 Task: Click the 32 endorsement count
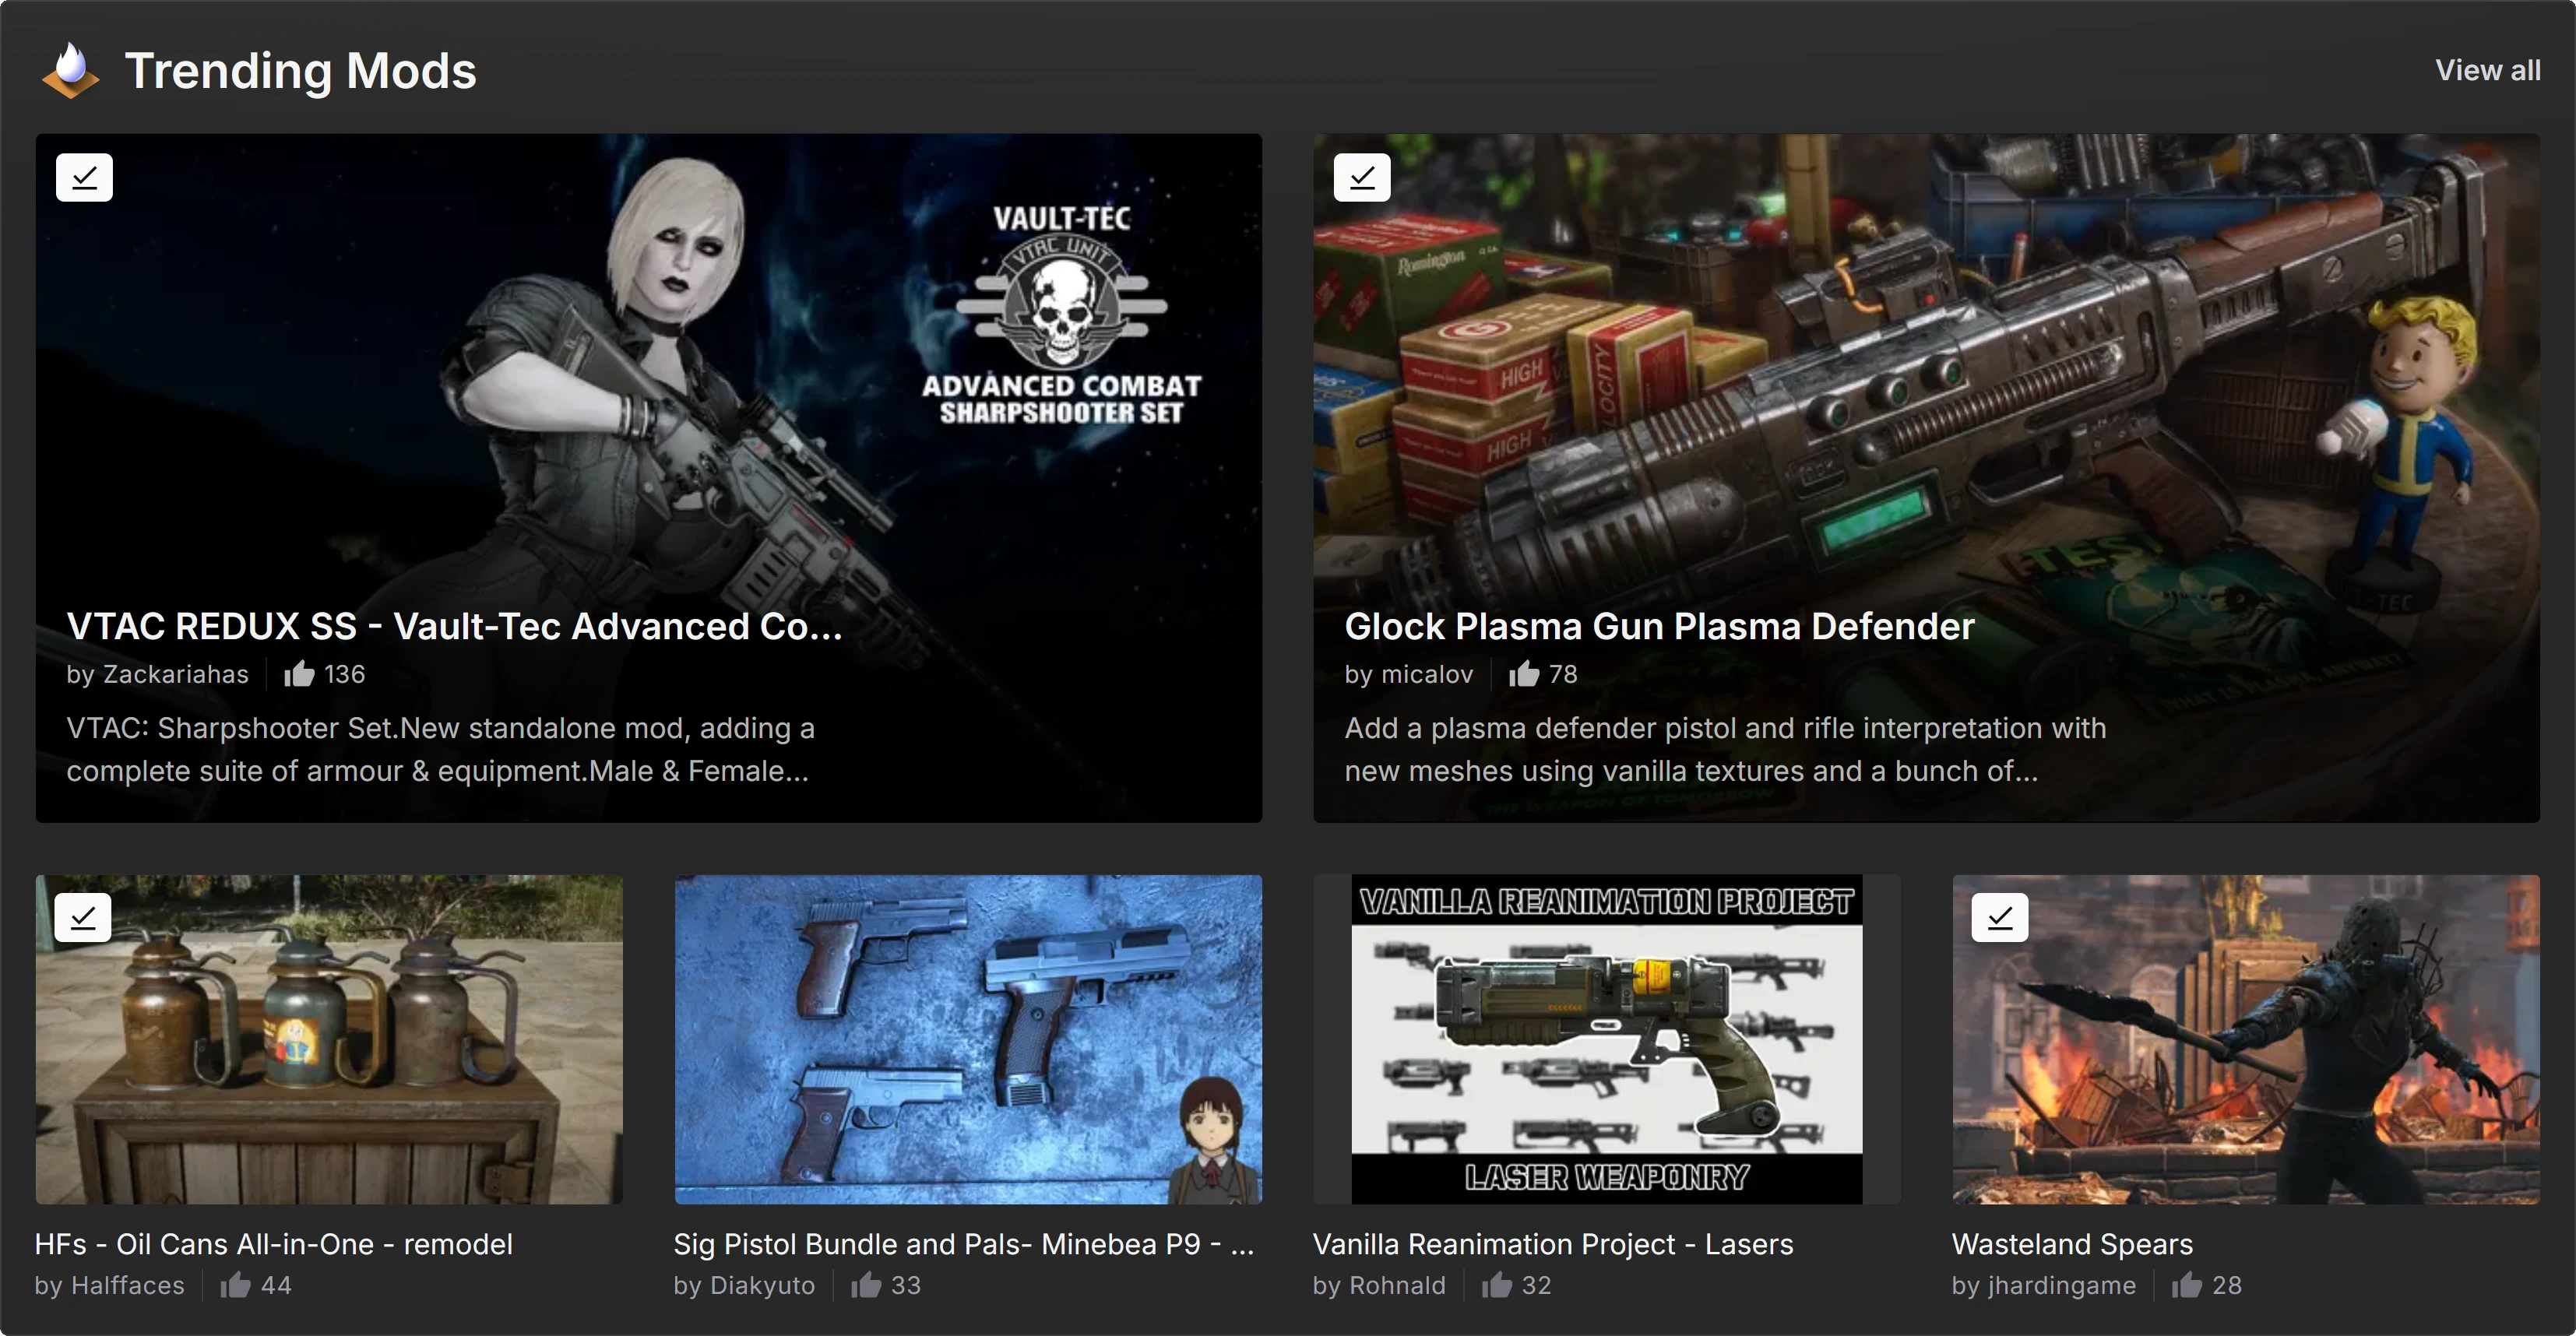[1536, 1285]
